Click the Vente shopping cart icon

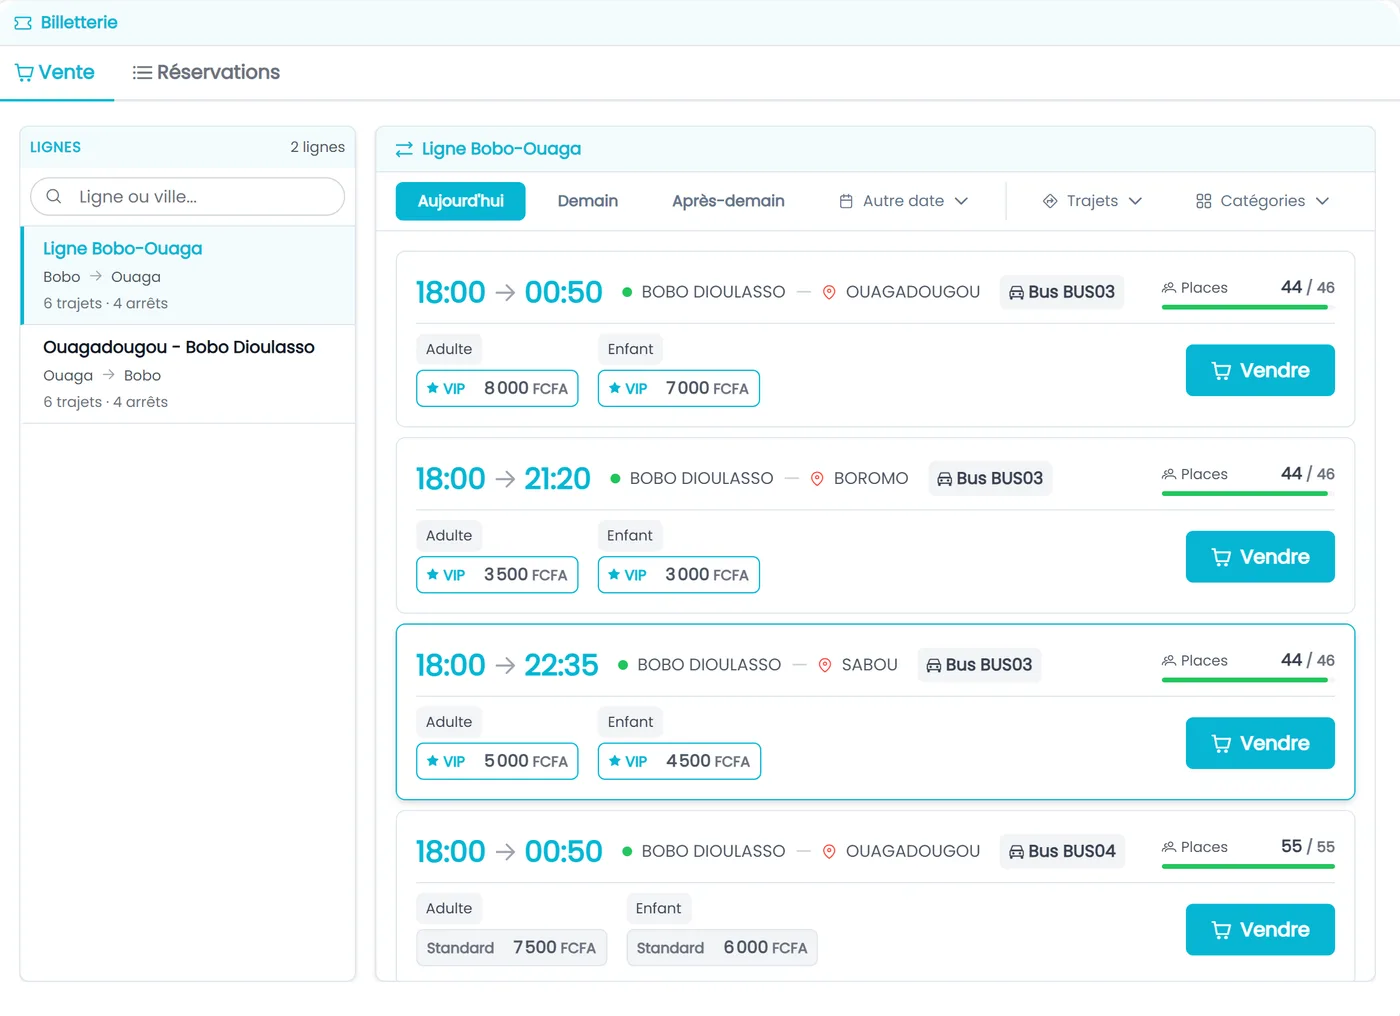(24, 73)
